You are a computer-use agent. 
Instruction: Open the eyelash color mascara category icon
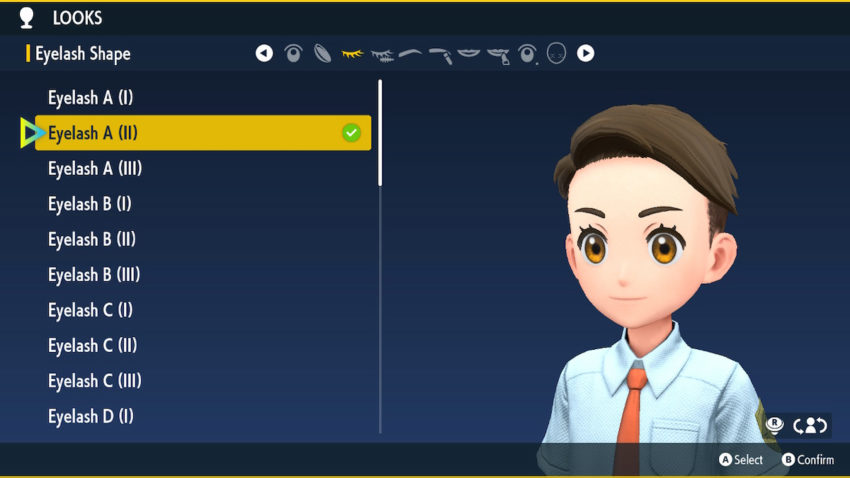point(382,54)
